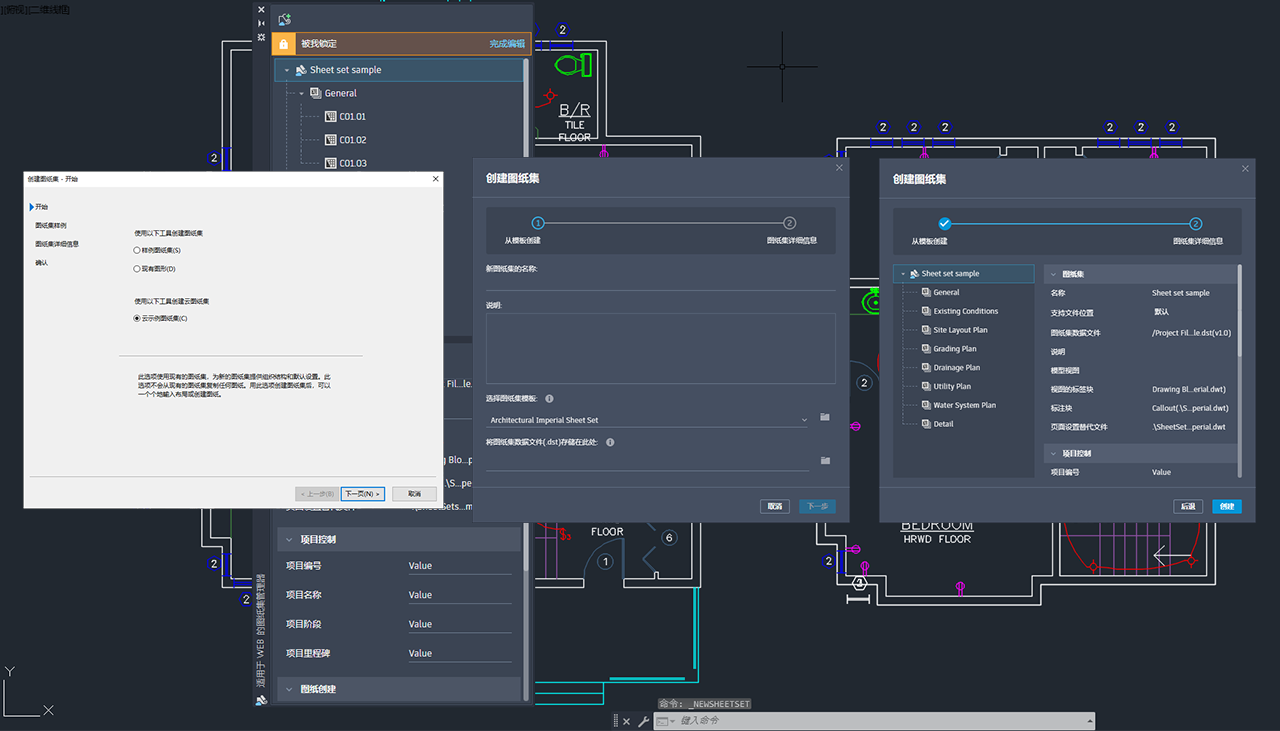Browse storage location folder icon
This screenshot has width=1280, height=731.
pyautogui.click(x=825, y=460)
